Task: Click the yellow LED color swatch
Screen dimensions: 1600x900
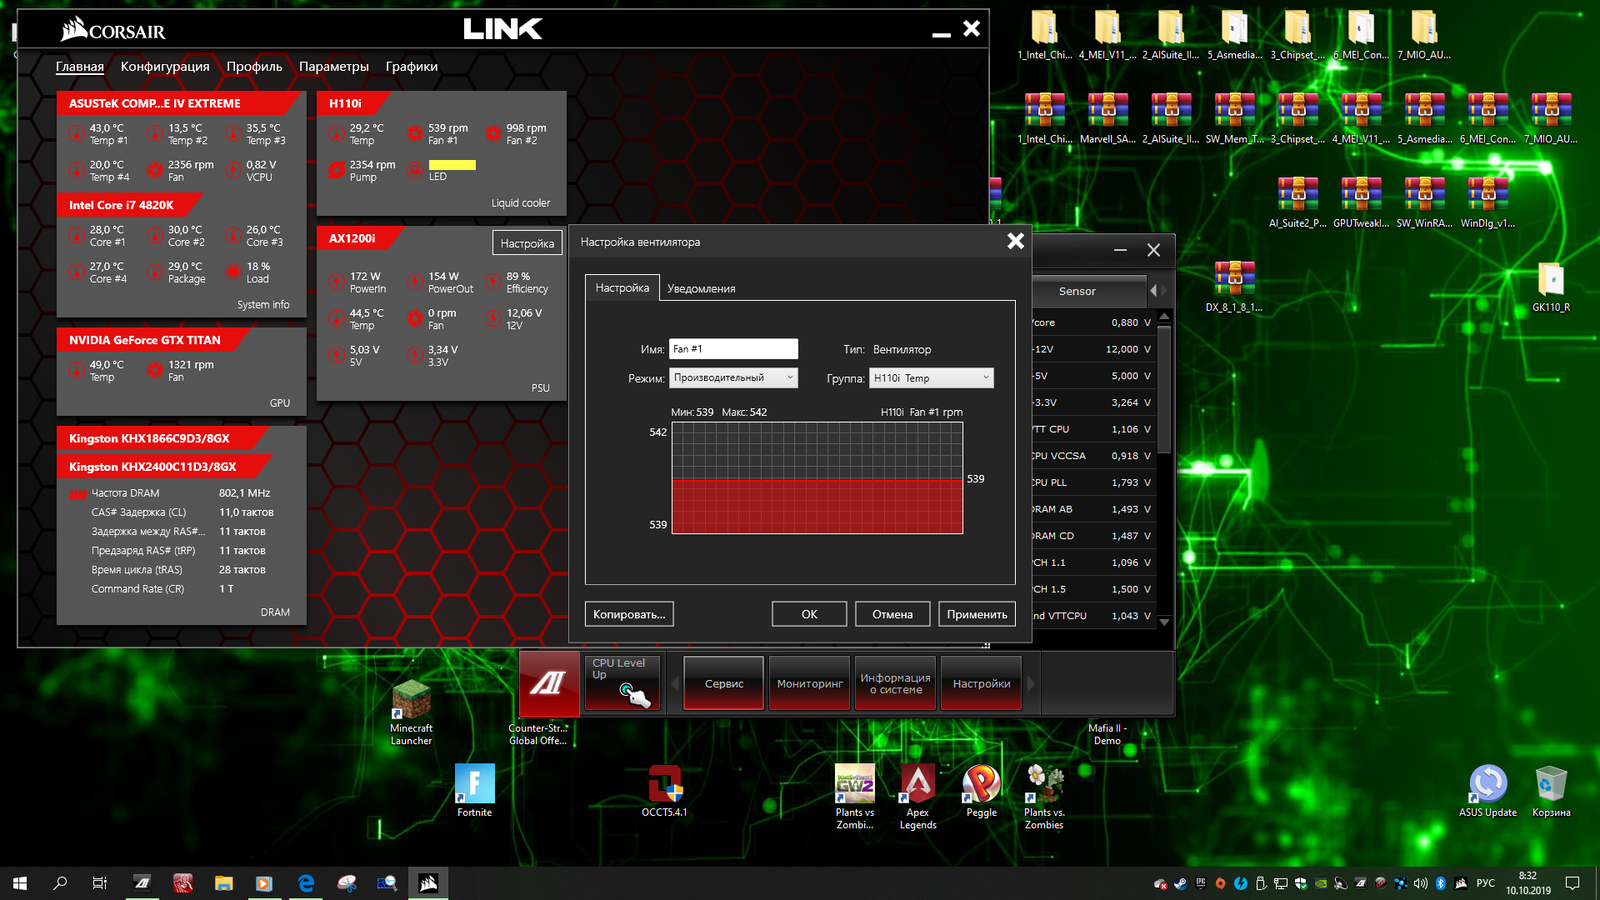Action: [x=452, y=165]
